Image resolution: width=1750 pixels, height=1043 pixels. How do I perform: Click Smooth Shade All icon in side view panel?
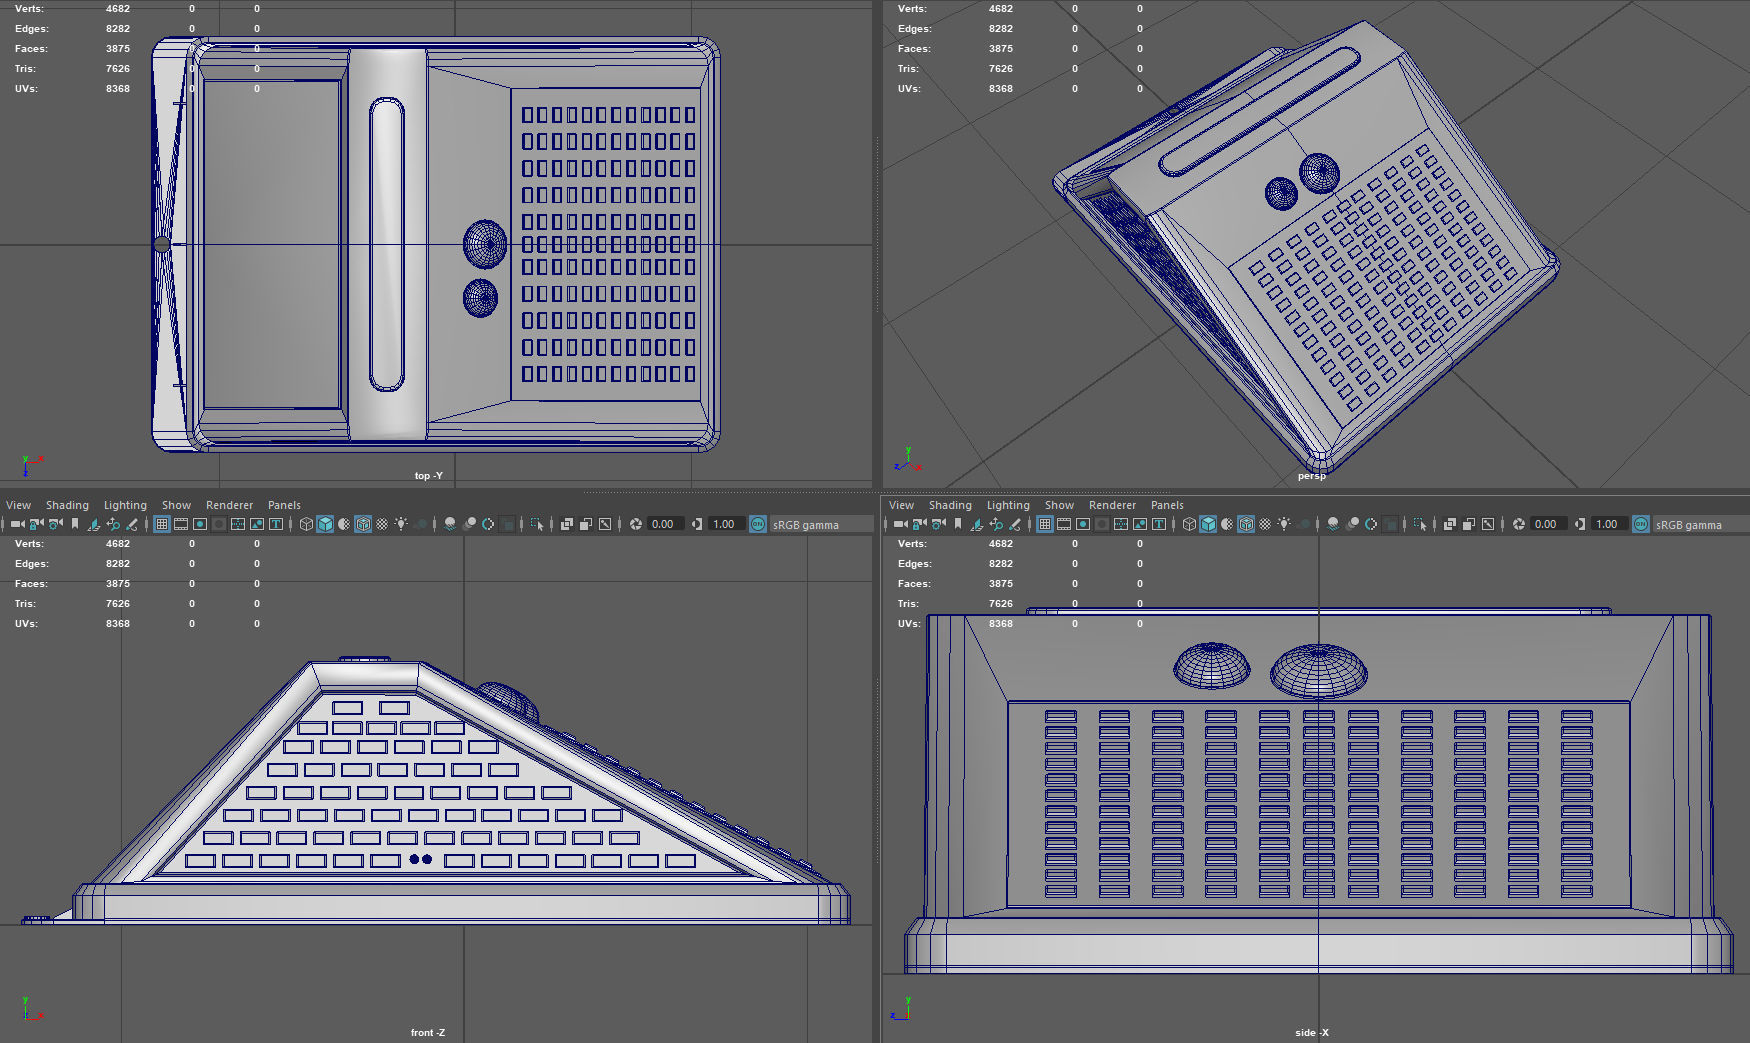(x=1208, y=524)
